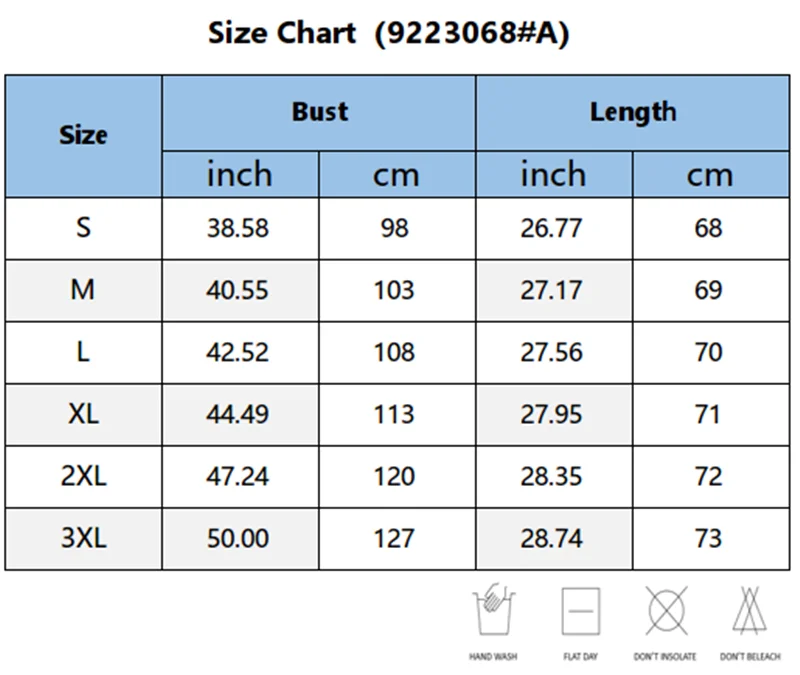800x675 pixels.
Task: Click the HAND WASH label text
Action: pyautogui.click(x=493, y=657)
